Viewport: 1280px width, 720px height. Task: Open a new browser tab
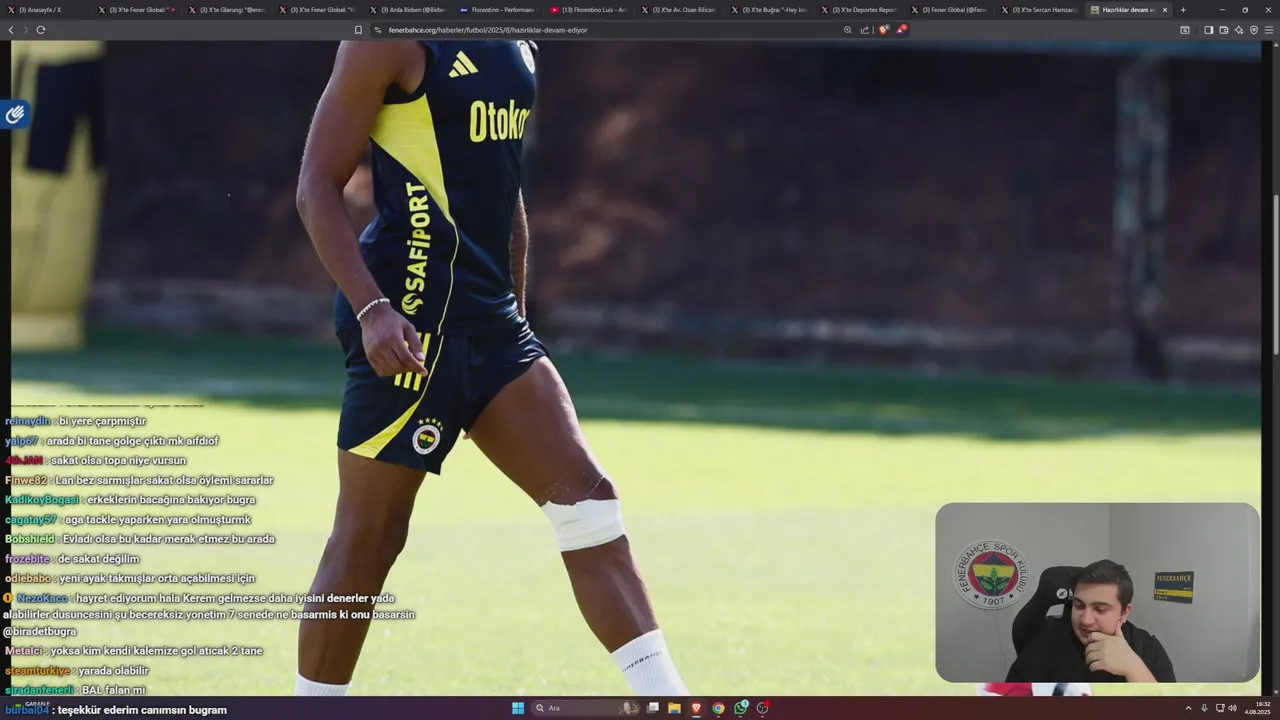pos(1183,10)
